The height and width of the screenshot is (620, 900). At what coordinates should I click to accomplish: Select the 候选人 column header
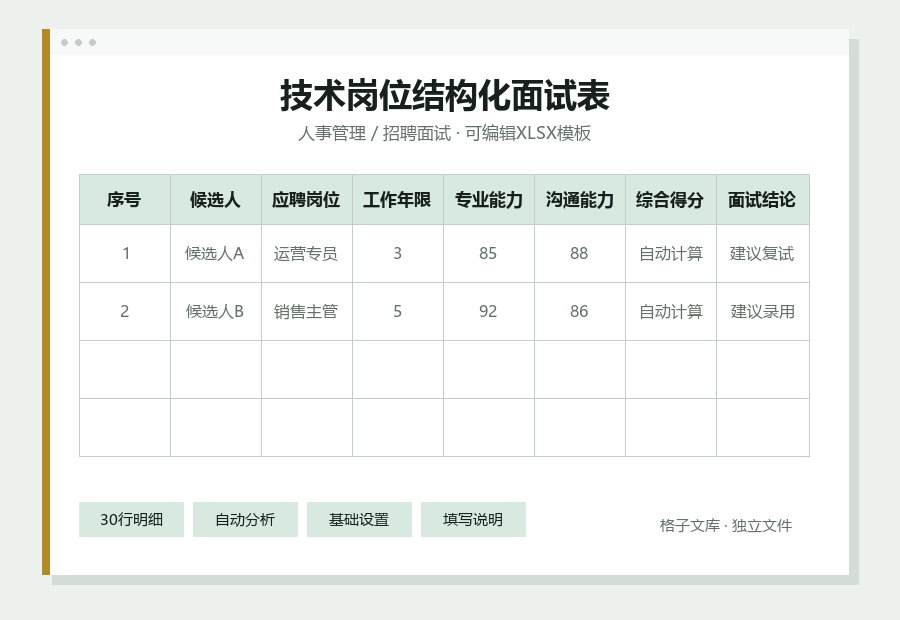(x=216, y=199)
